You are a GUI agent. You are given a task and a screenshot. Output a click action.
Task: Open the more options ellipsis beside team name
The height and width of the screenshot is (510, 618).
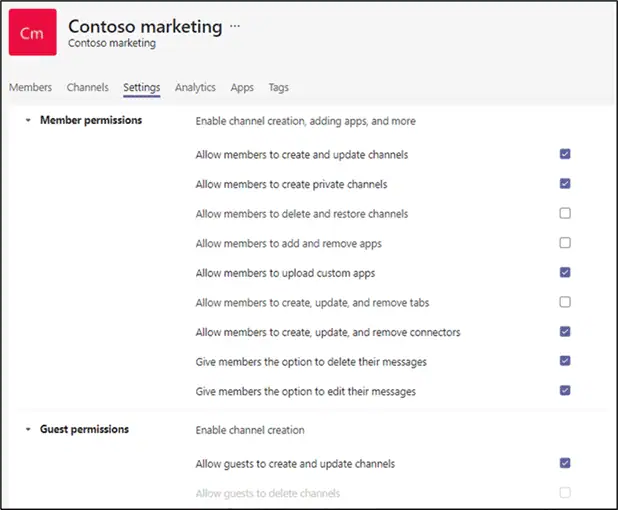click(235, 26)
